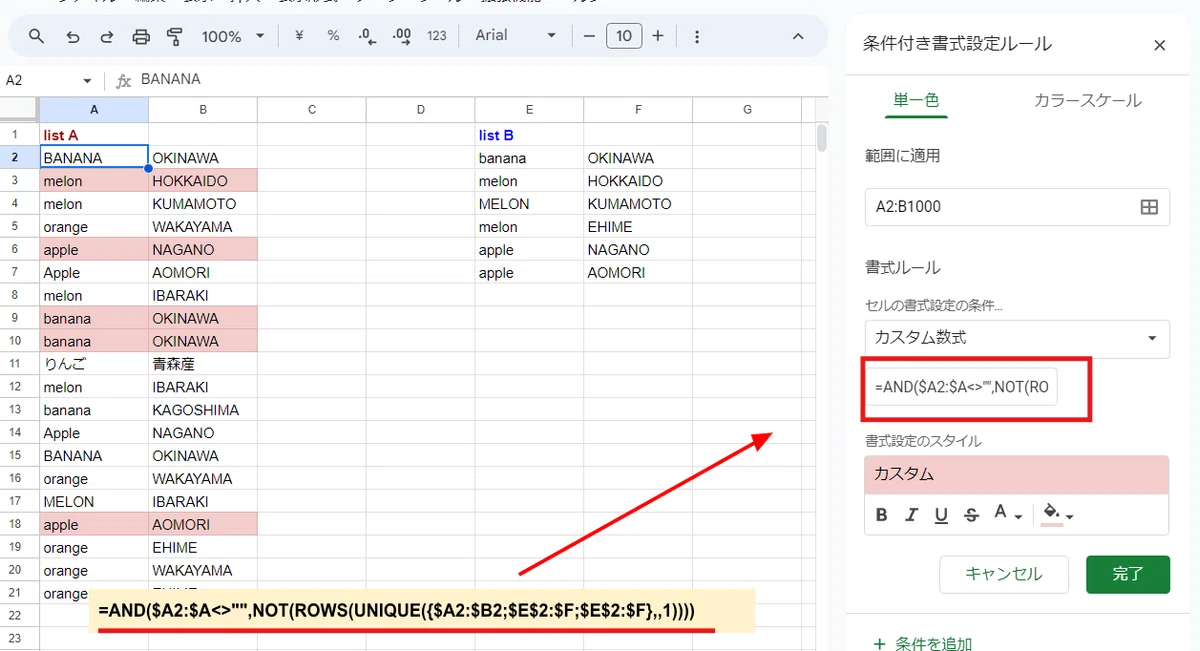Click the redo arrow icon
The width and height of the screenshot is (1200, 651).
(106, 36)
